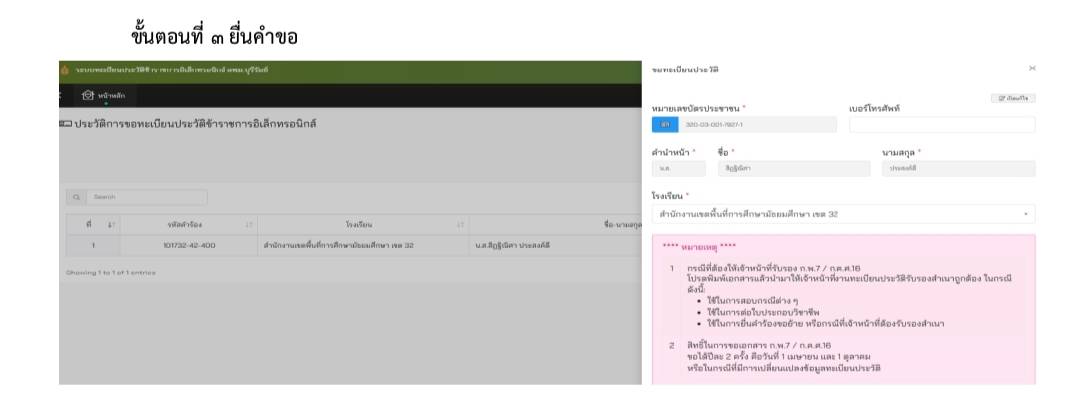This screenshot has width=1080, height=420.
Task: Click the card icon before ประวัติการขอทะเบียนประวัติ heading
Action: (65, 125)
